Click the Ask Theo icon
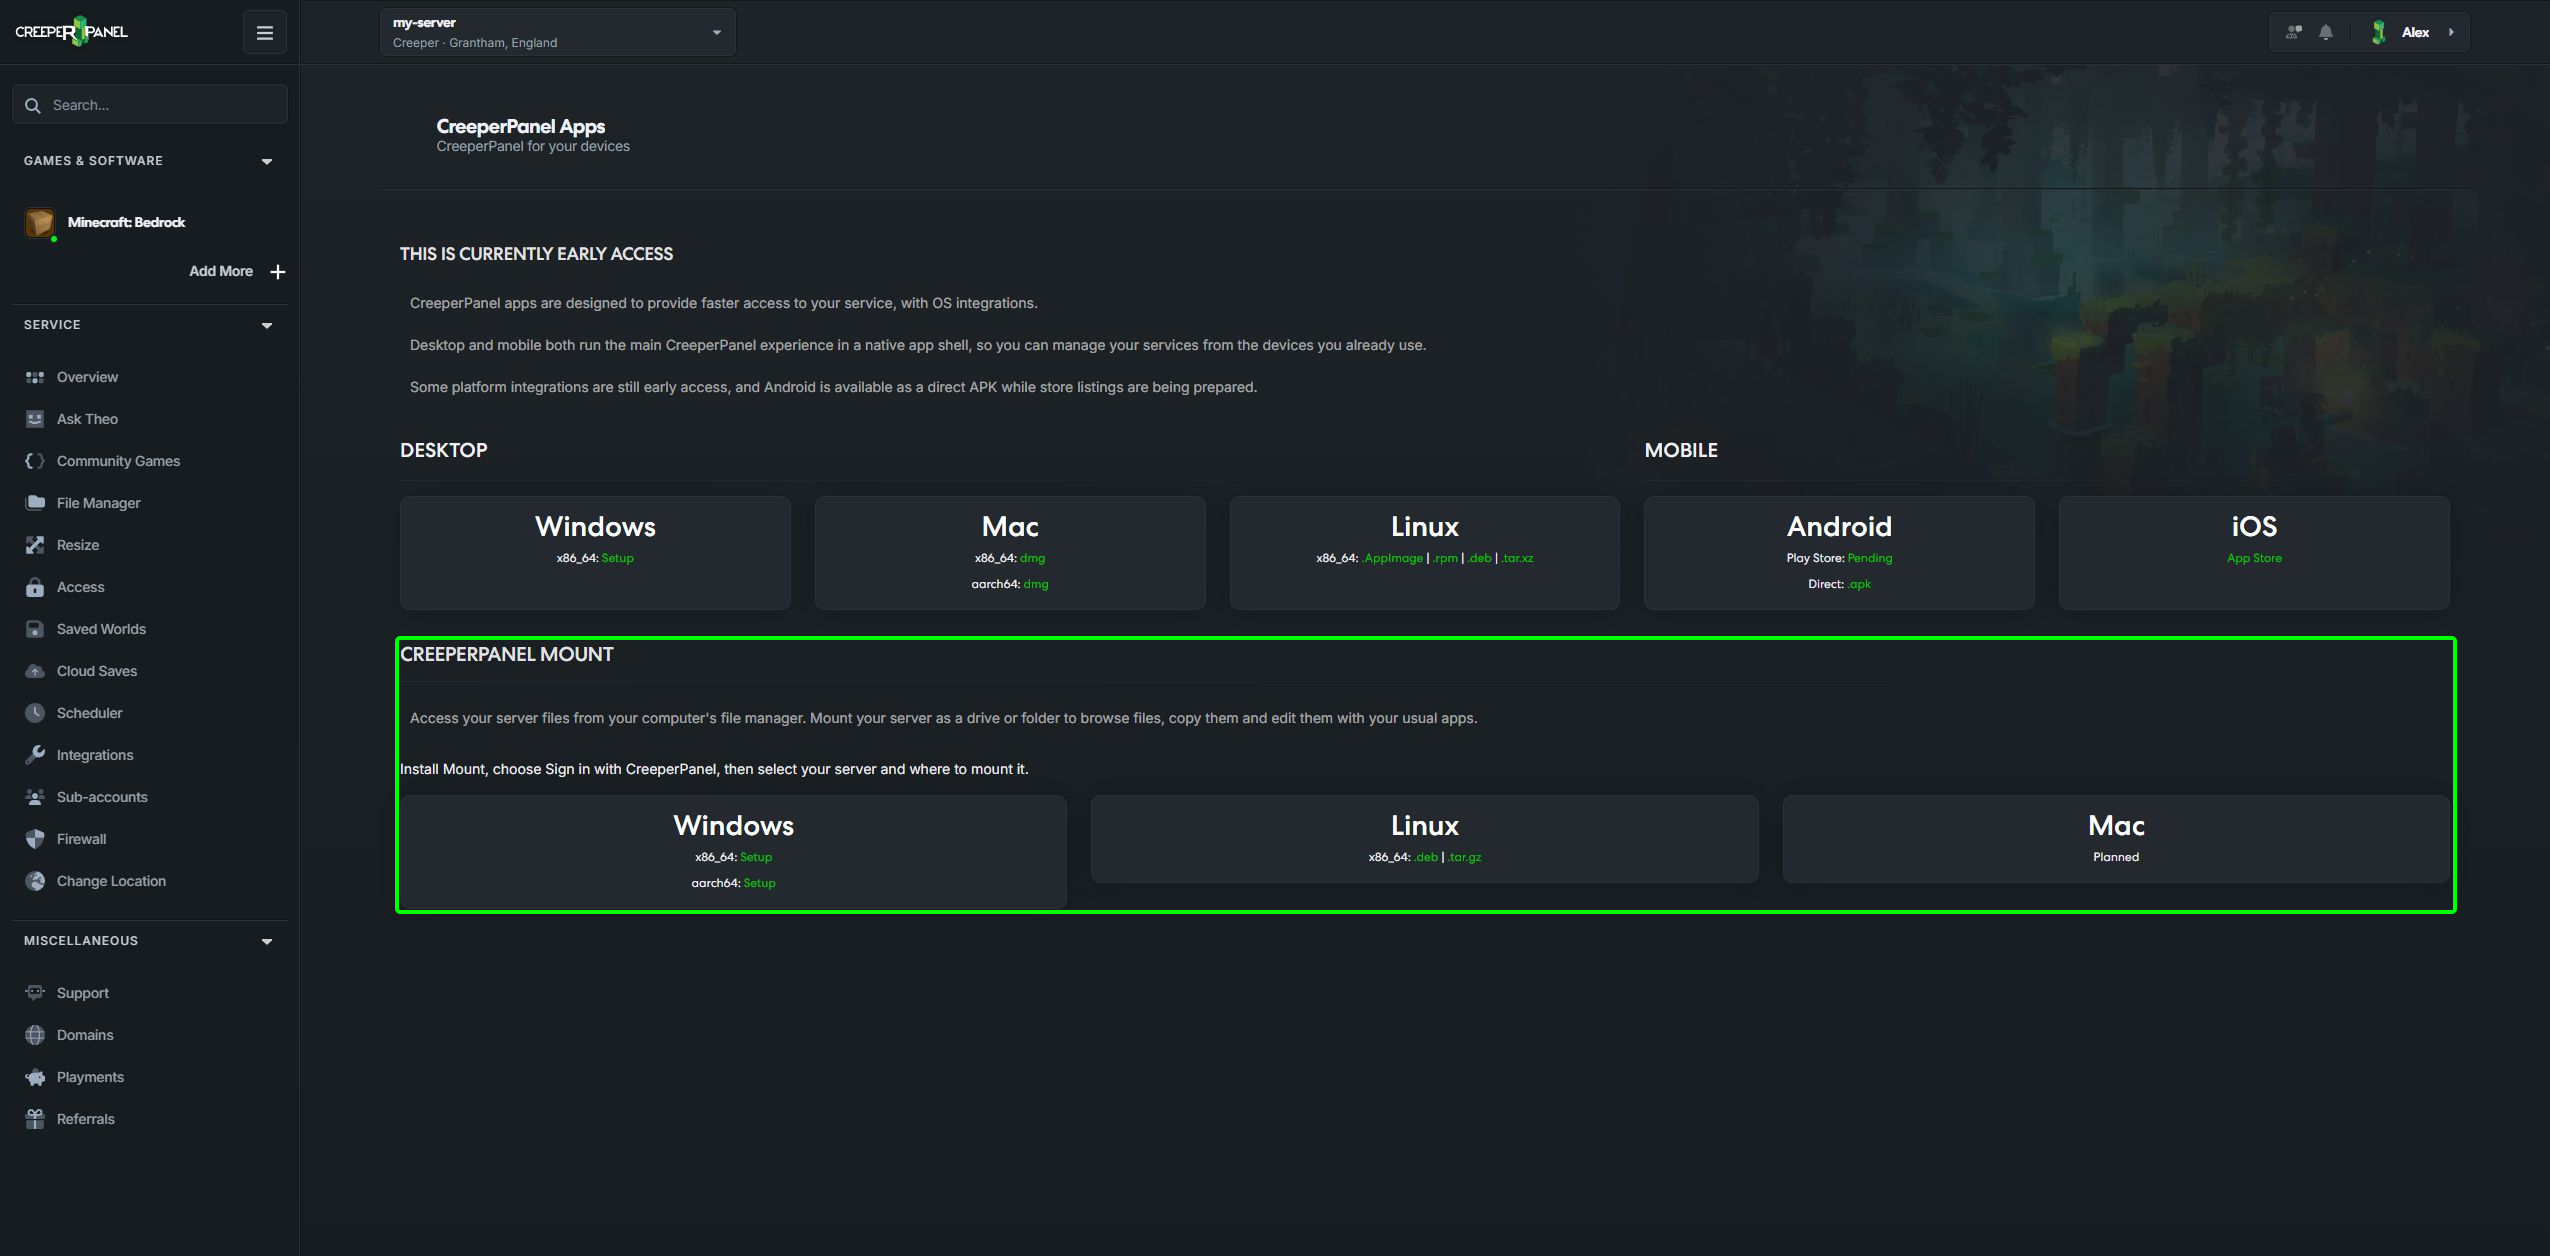 (x=35, y=419)
